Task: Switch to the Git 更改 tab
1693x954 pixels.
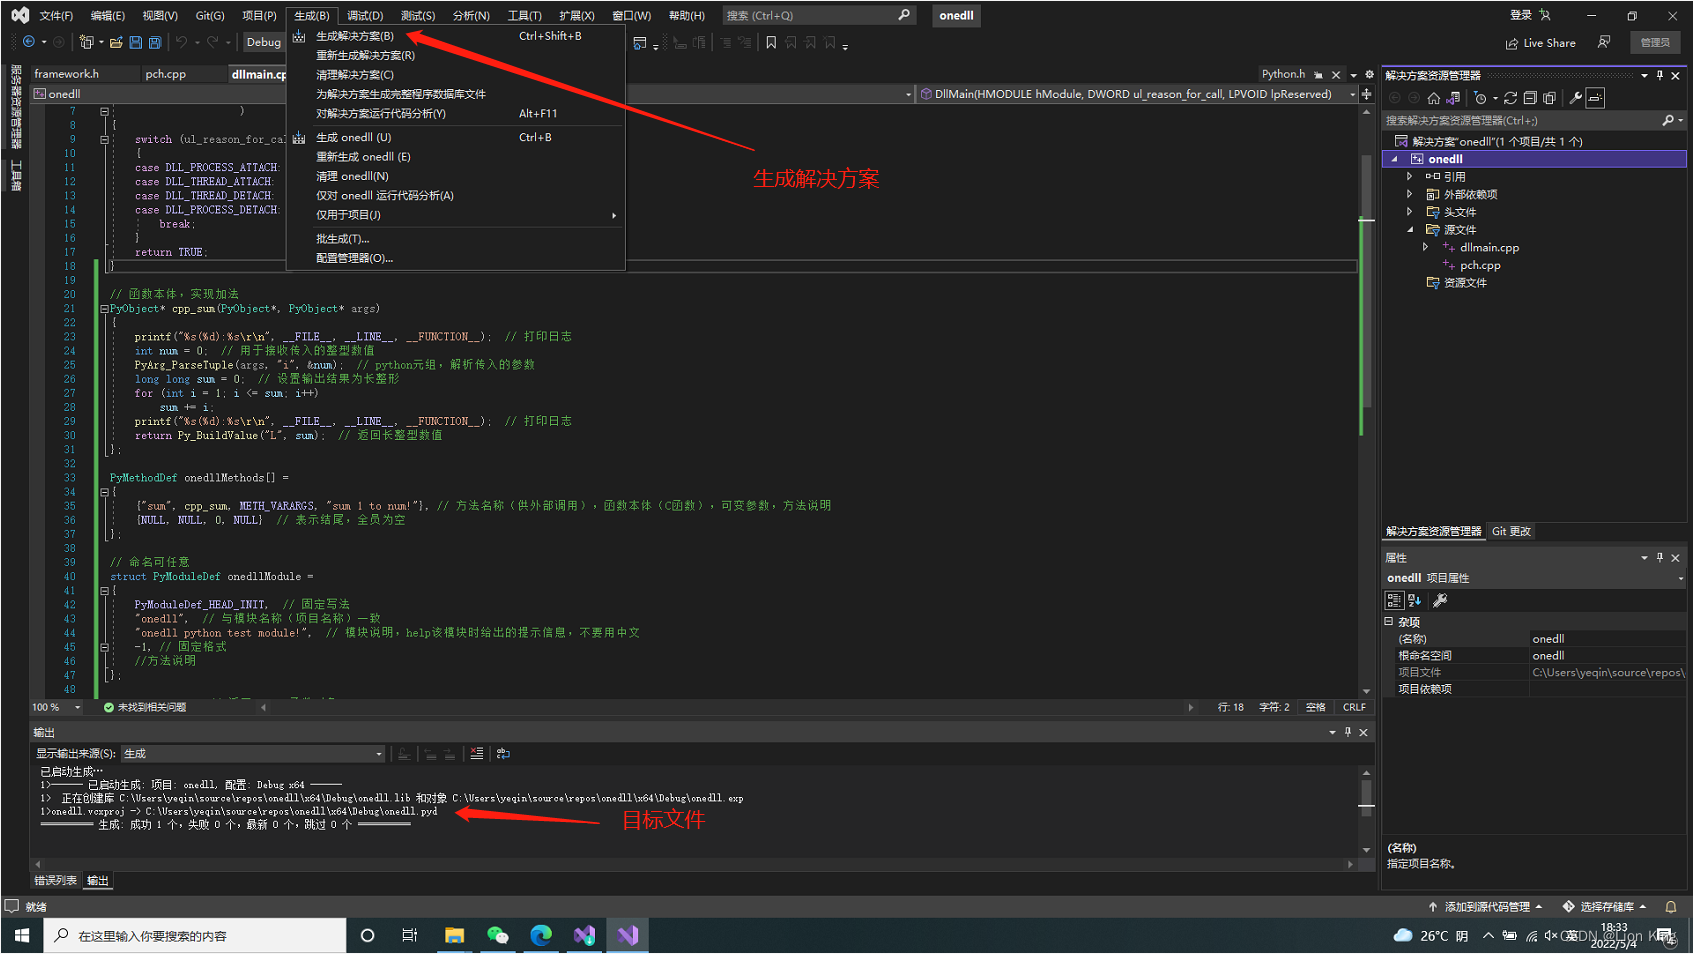Action: (1510, 531)
